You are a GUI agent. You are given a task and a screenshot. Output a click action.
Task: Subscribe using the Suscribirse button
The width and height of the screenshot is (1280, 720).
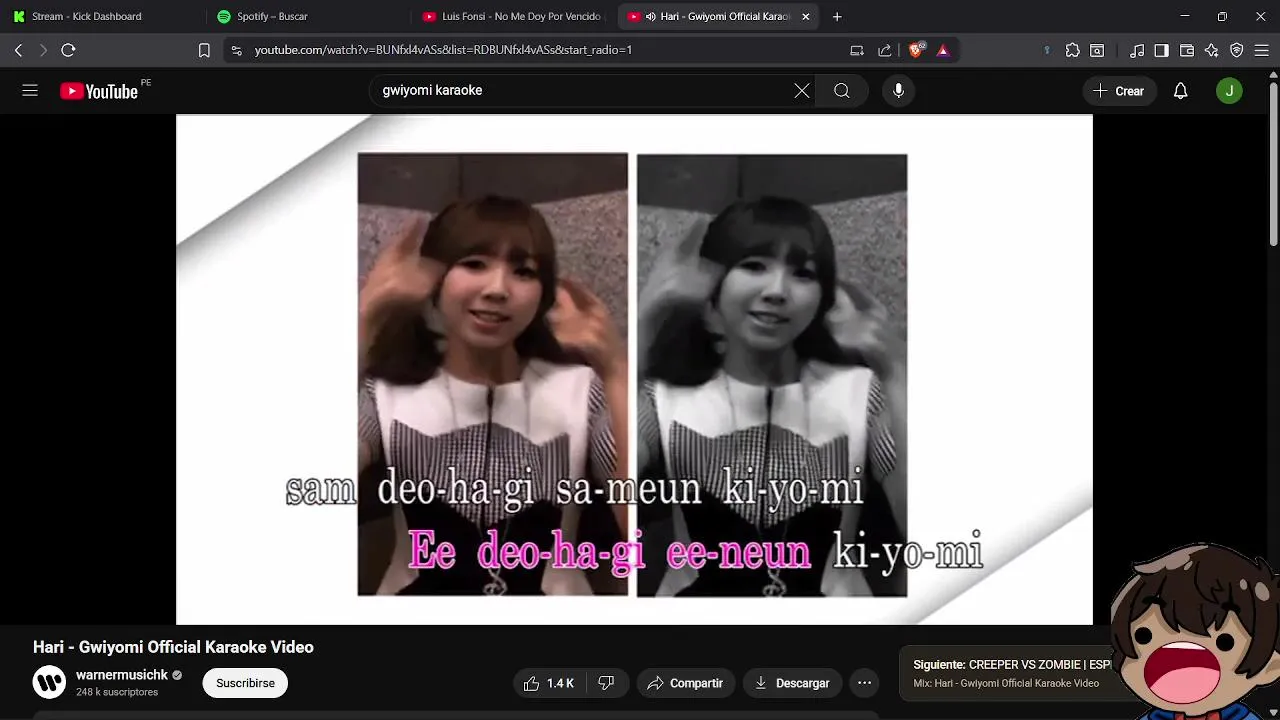[245, 683]
